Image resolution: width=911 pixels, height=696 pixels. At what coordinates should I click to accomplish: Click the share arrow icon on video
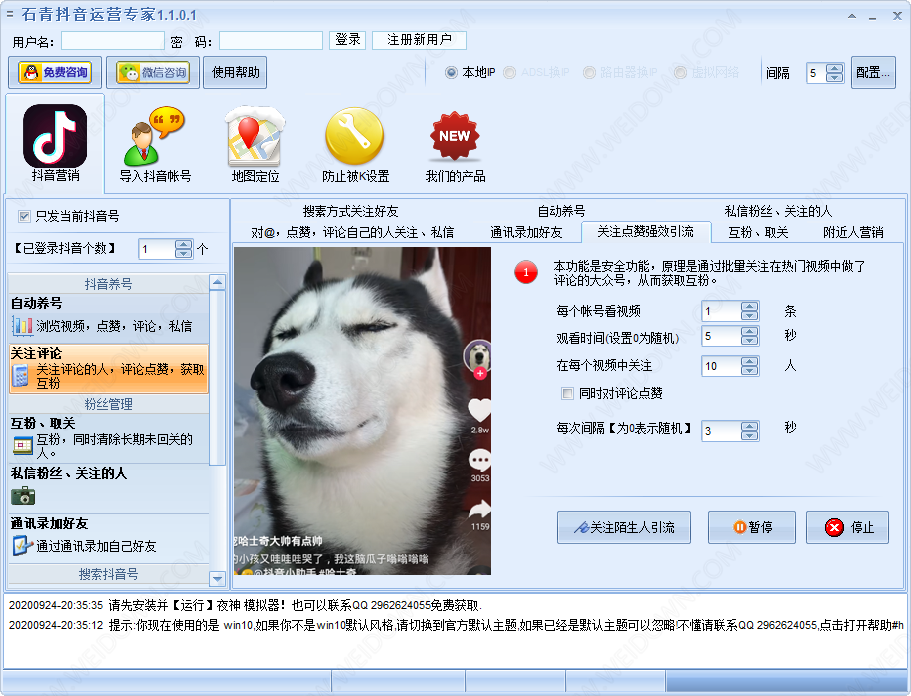point(480,509)
